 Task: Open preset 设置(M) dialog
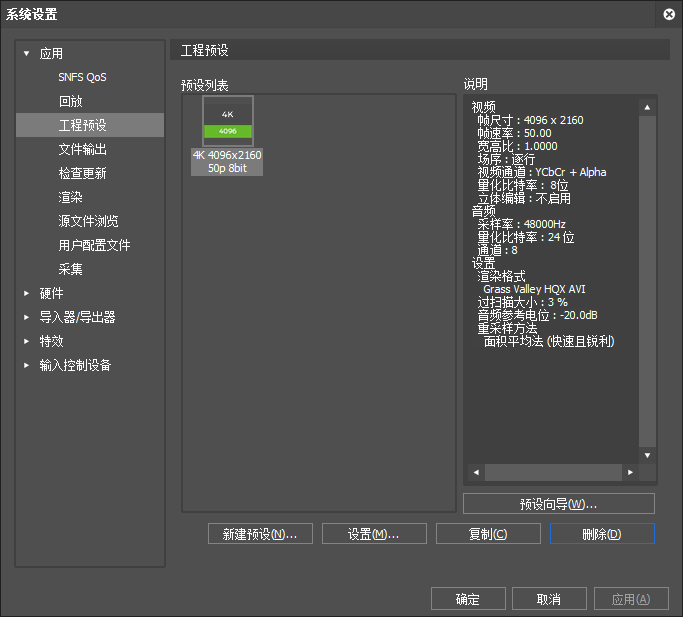coord(374,534)
